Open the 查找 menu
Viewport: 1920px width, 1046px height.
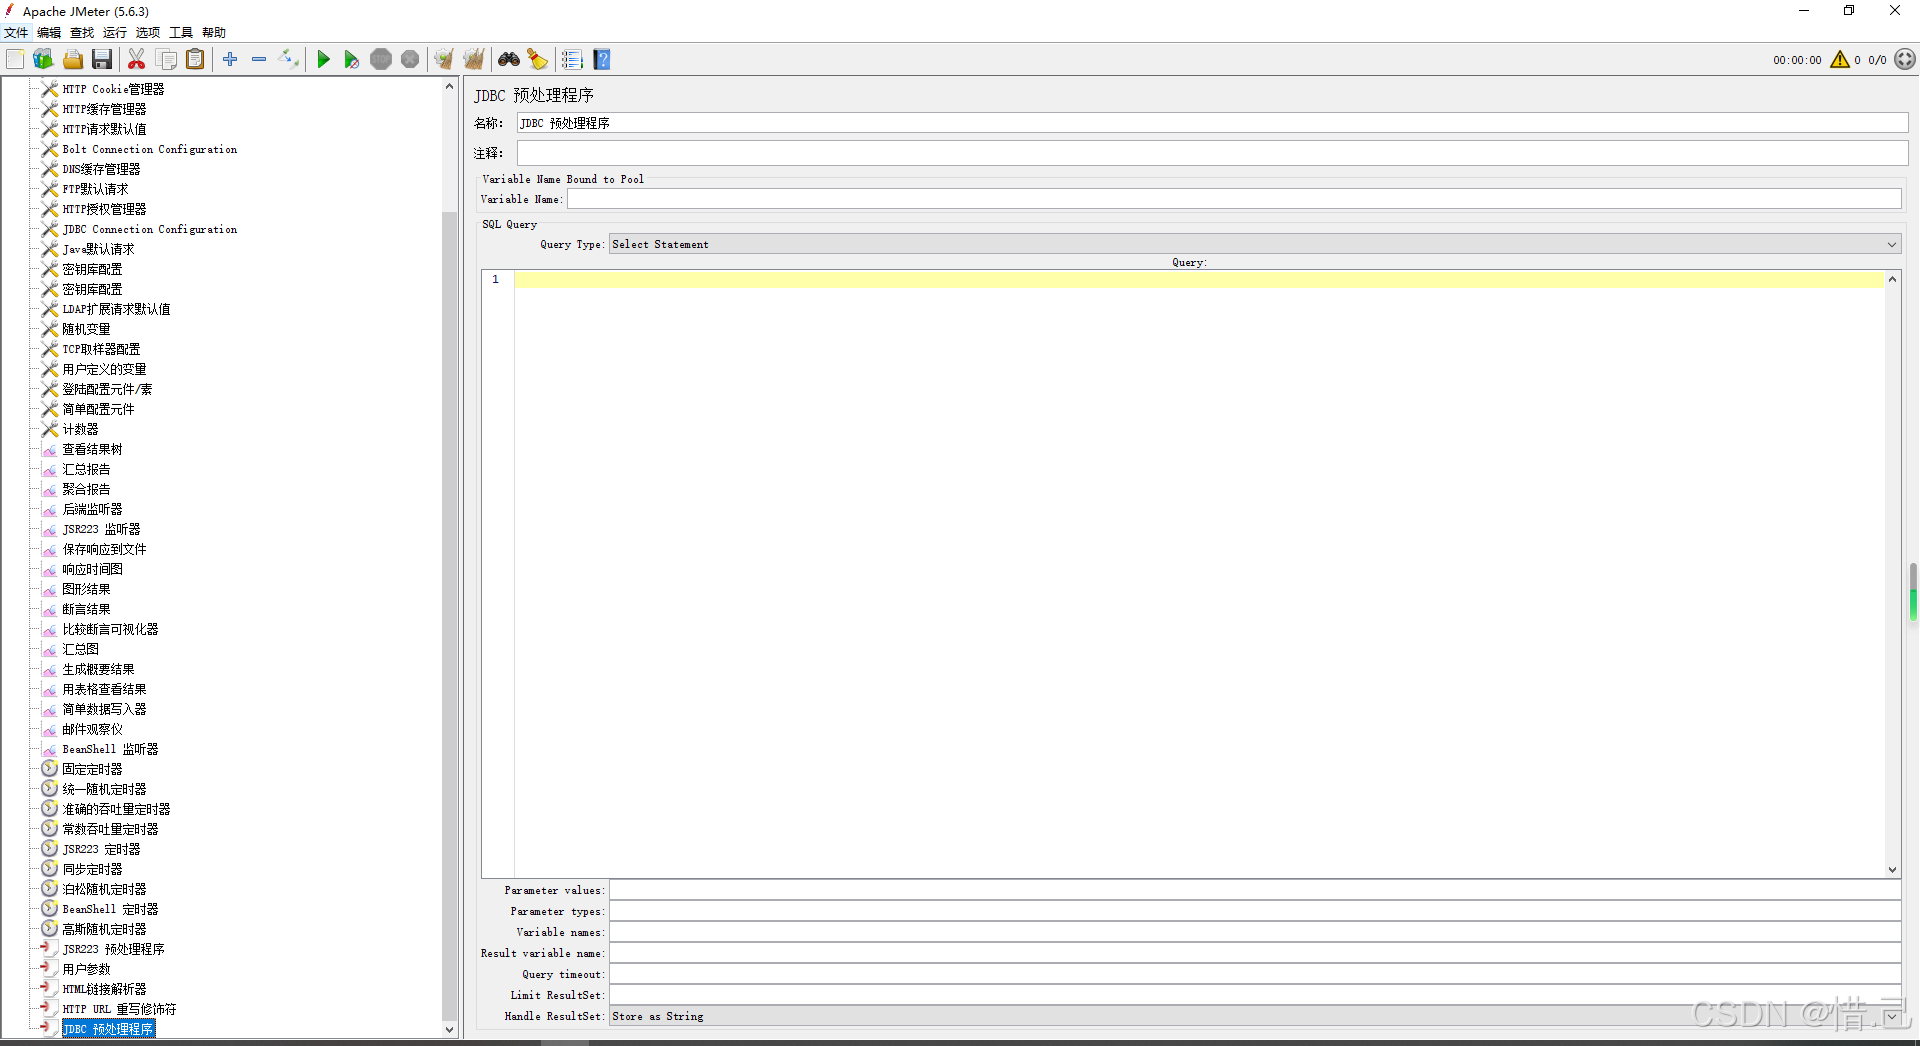click(82, 33)
